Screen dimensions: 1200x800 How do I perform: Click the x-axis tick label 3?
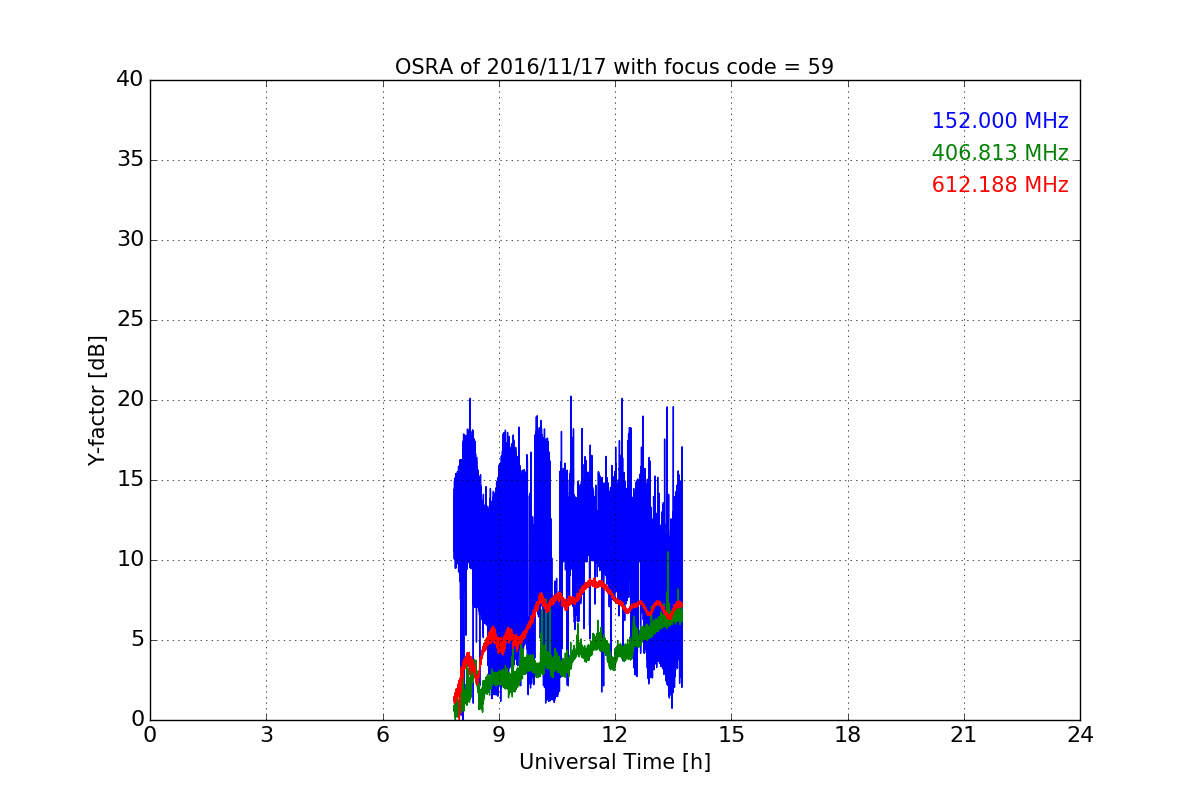pyautogui.click(x=266, y=735)
